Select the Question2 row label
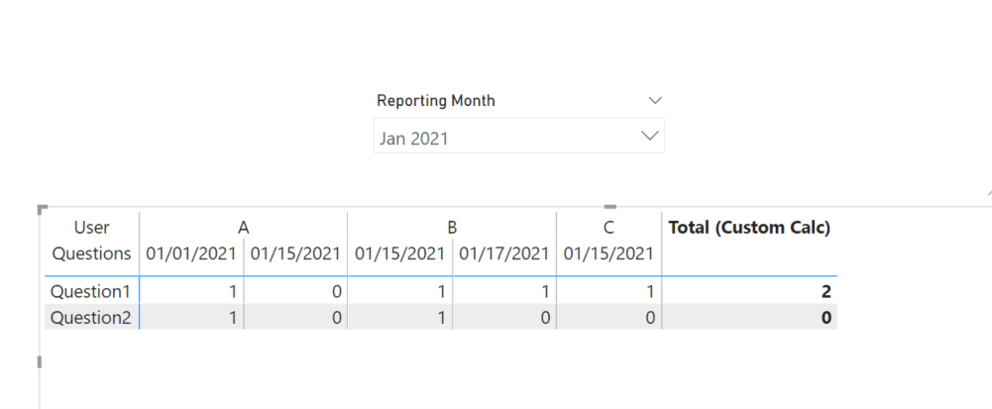The image size is (992, 409). point(91,318)
